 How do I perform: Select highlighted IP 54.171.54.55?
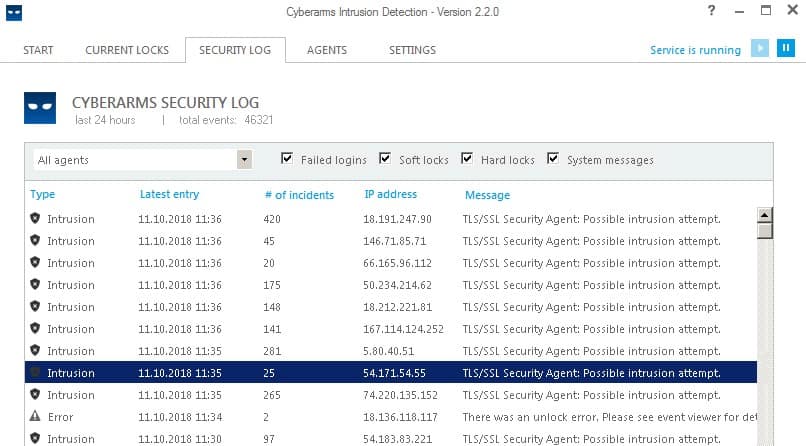[x=394, y=373]
